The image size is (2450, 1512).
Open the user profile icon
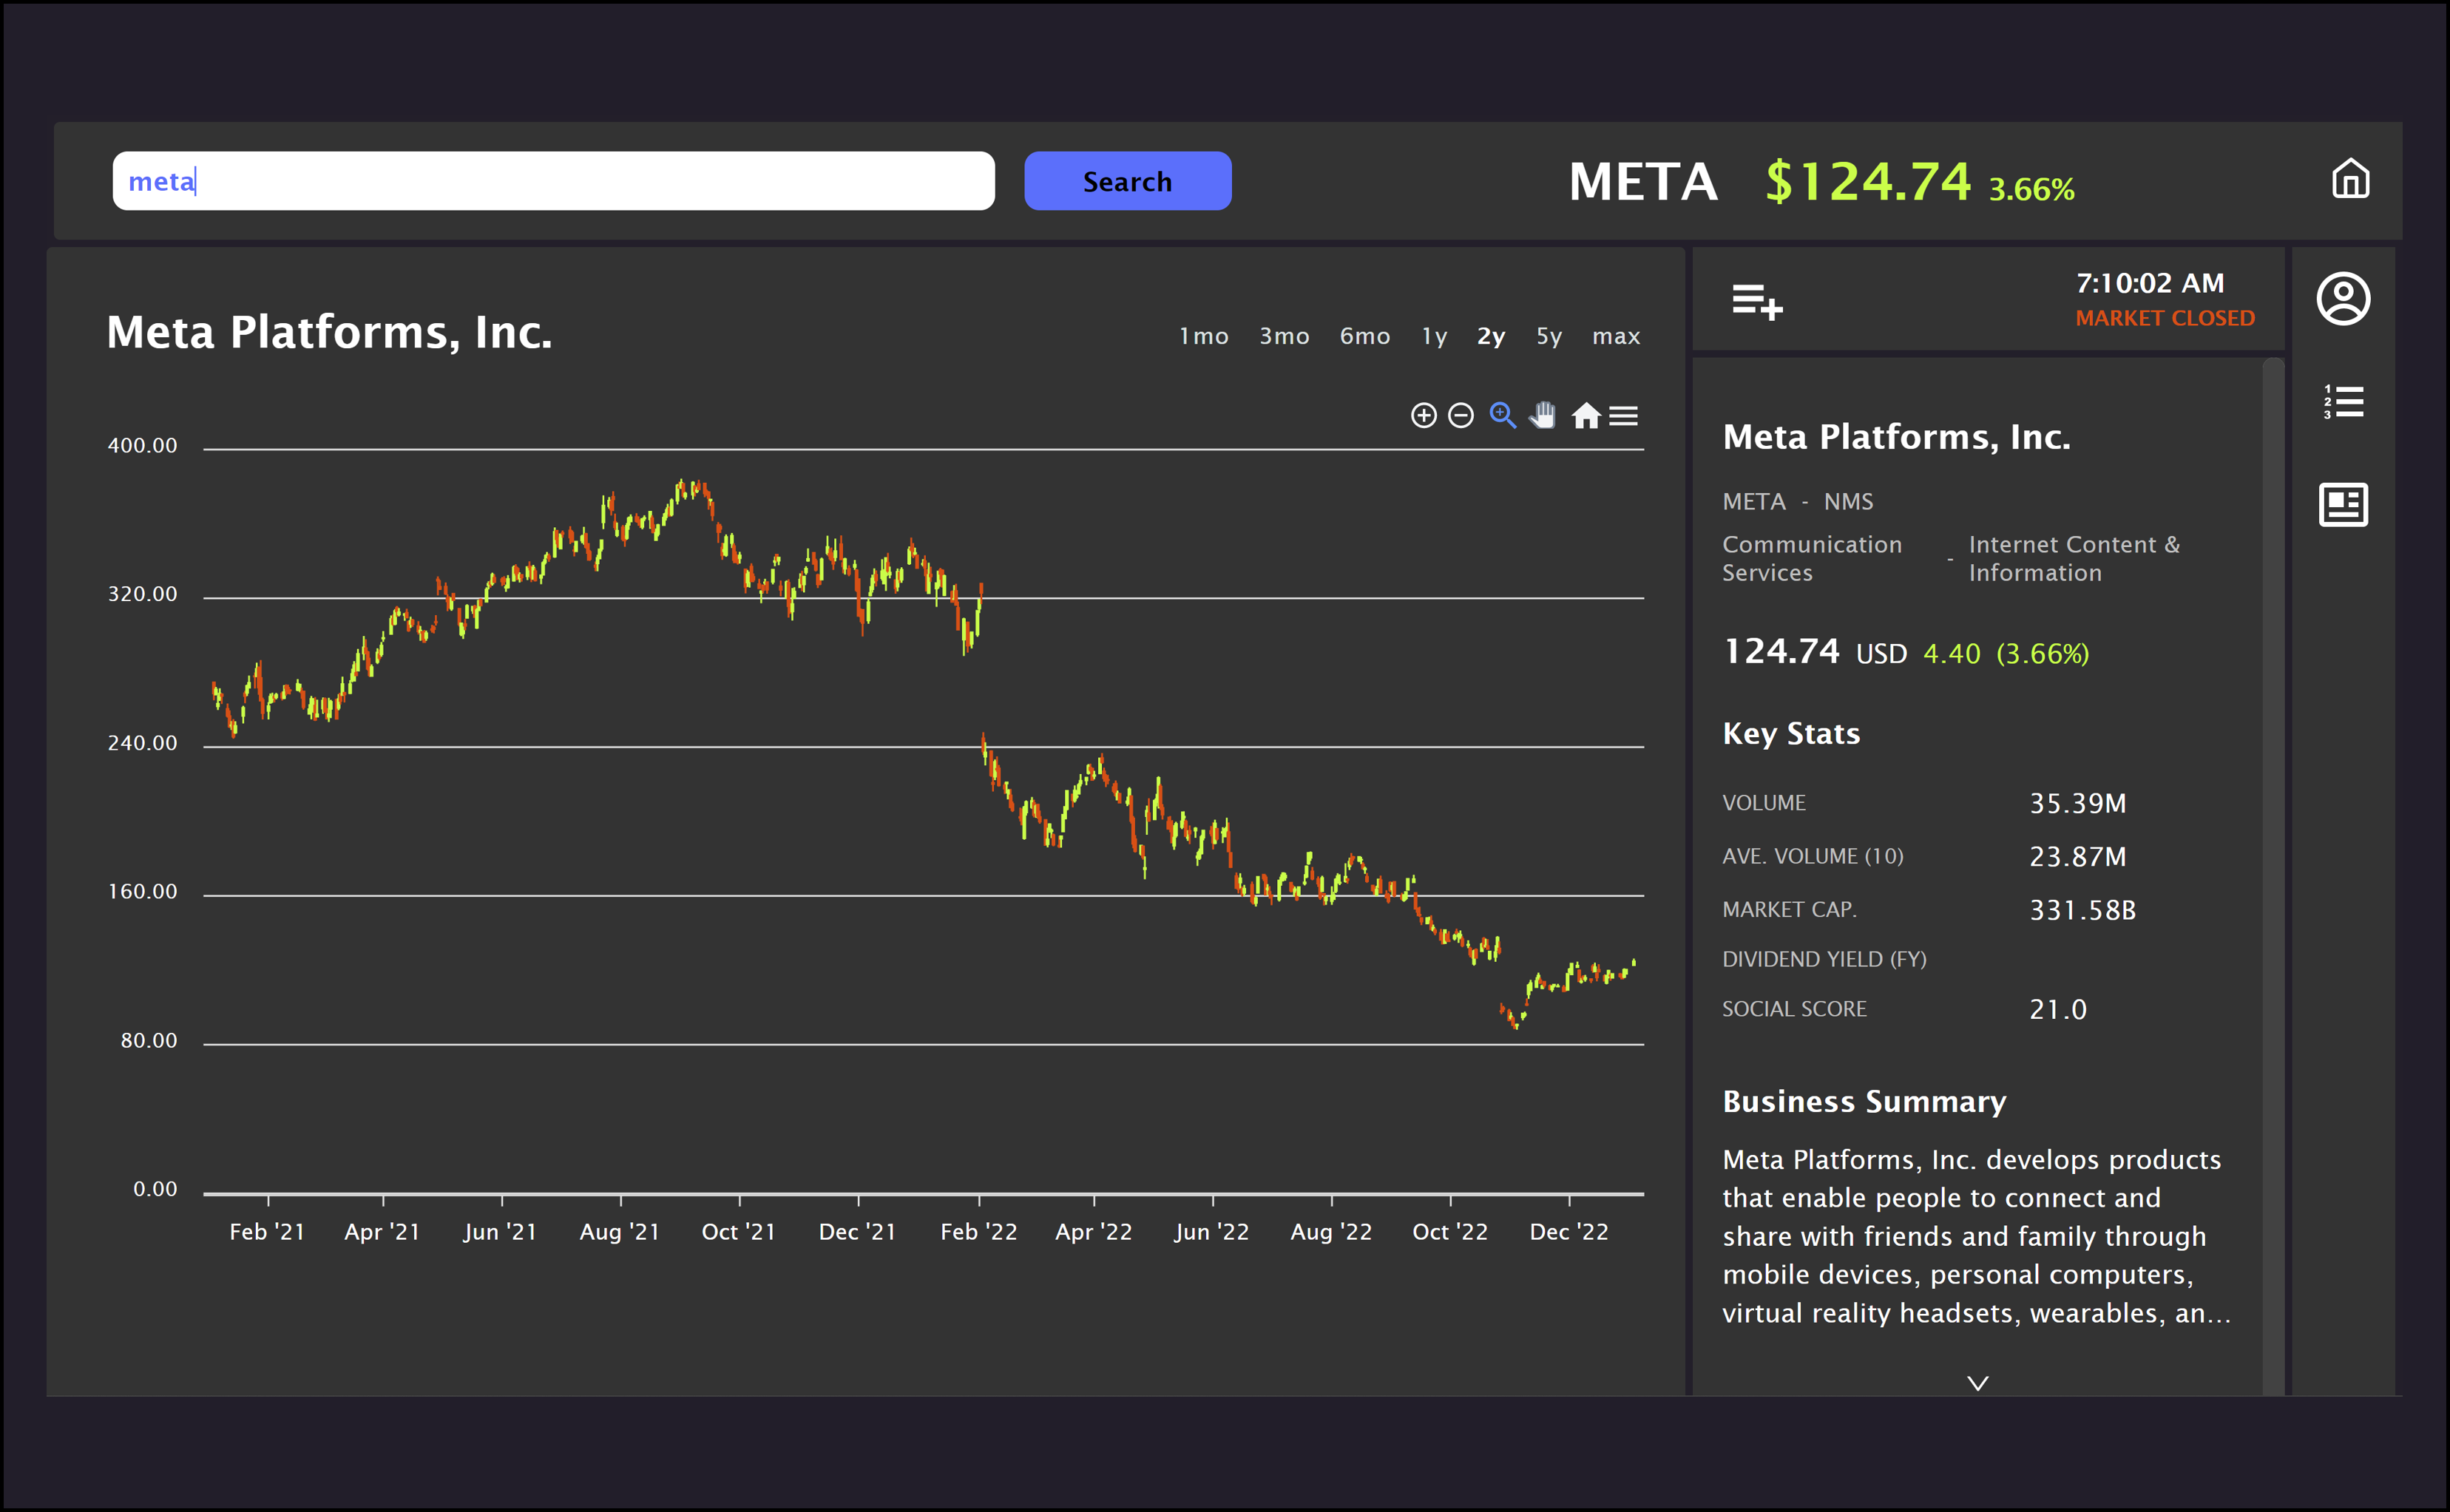tap(2343, 299)
